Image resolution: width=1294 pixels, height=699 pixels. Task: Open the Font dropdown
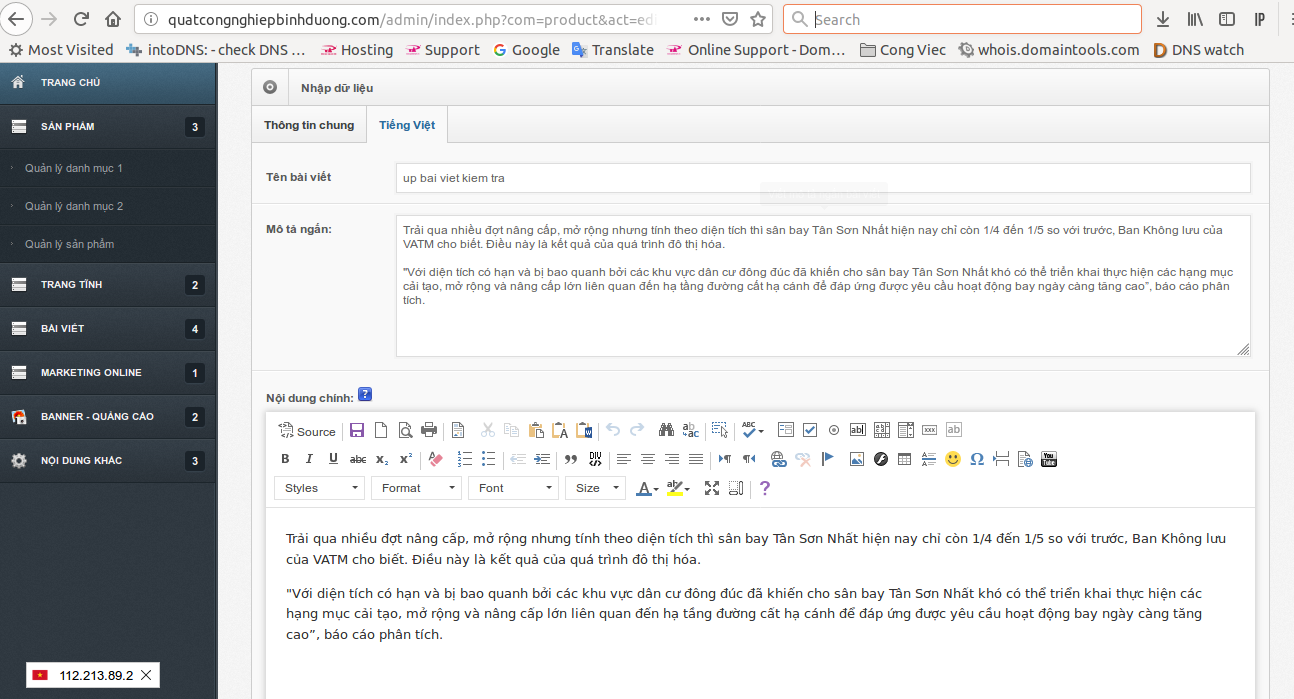point(513,488)
